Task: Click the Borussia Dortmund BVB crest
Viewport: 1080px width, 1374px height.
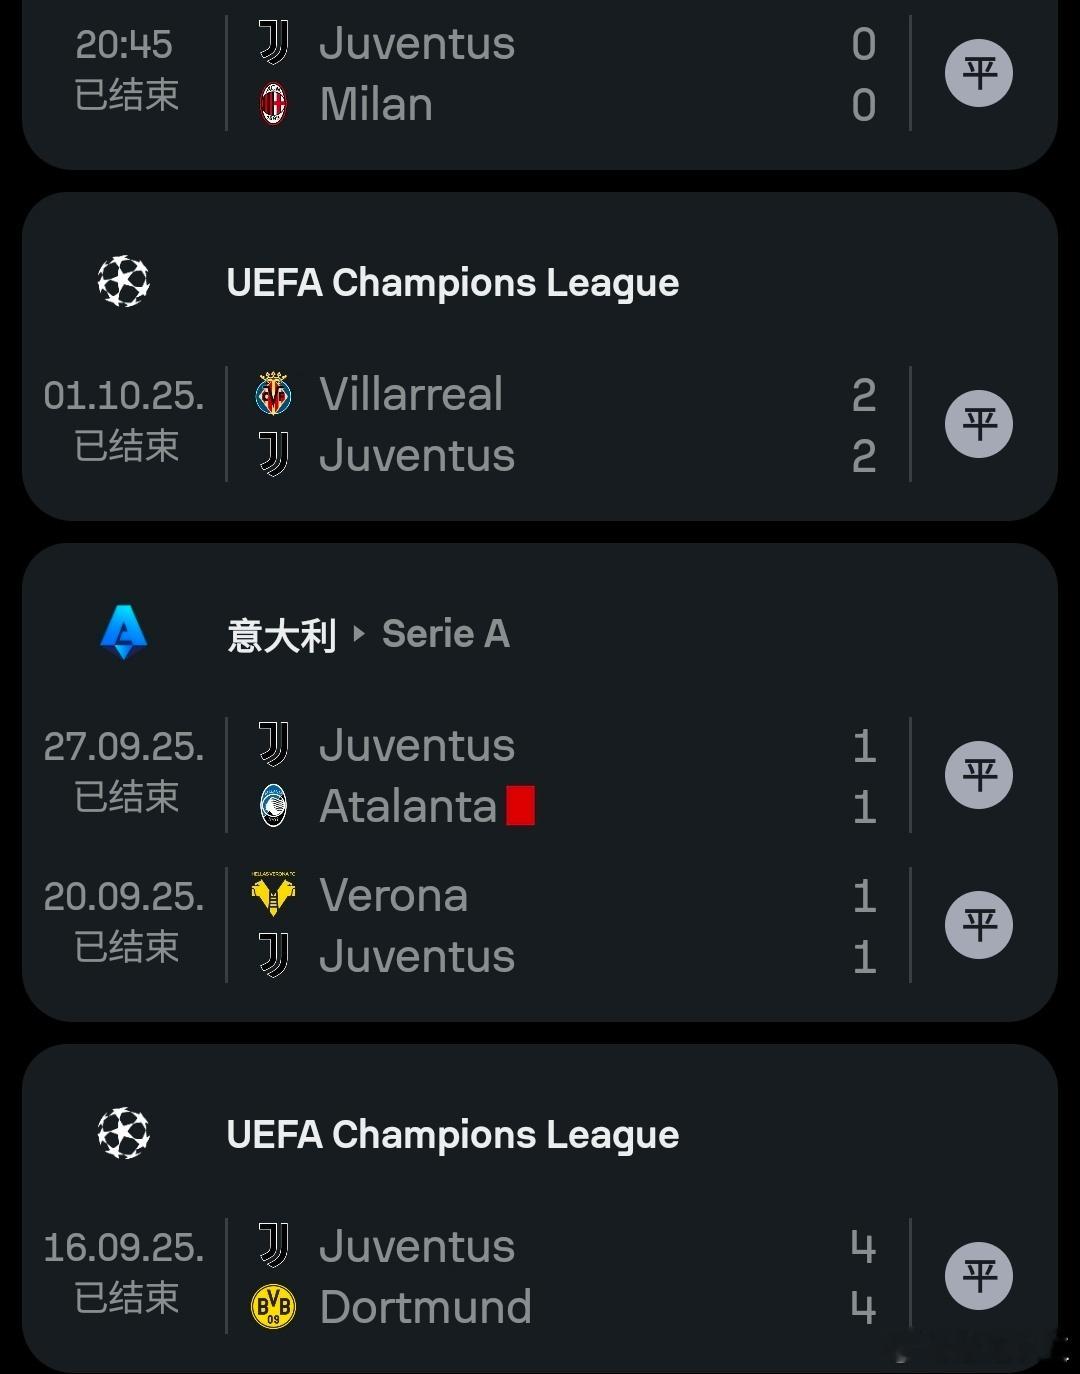Action: click(273, 1307)
